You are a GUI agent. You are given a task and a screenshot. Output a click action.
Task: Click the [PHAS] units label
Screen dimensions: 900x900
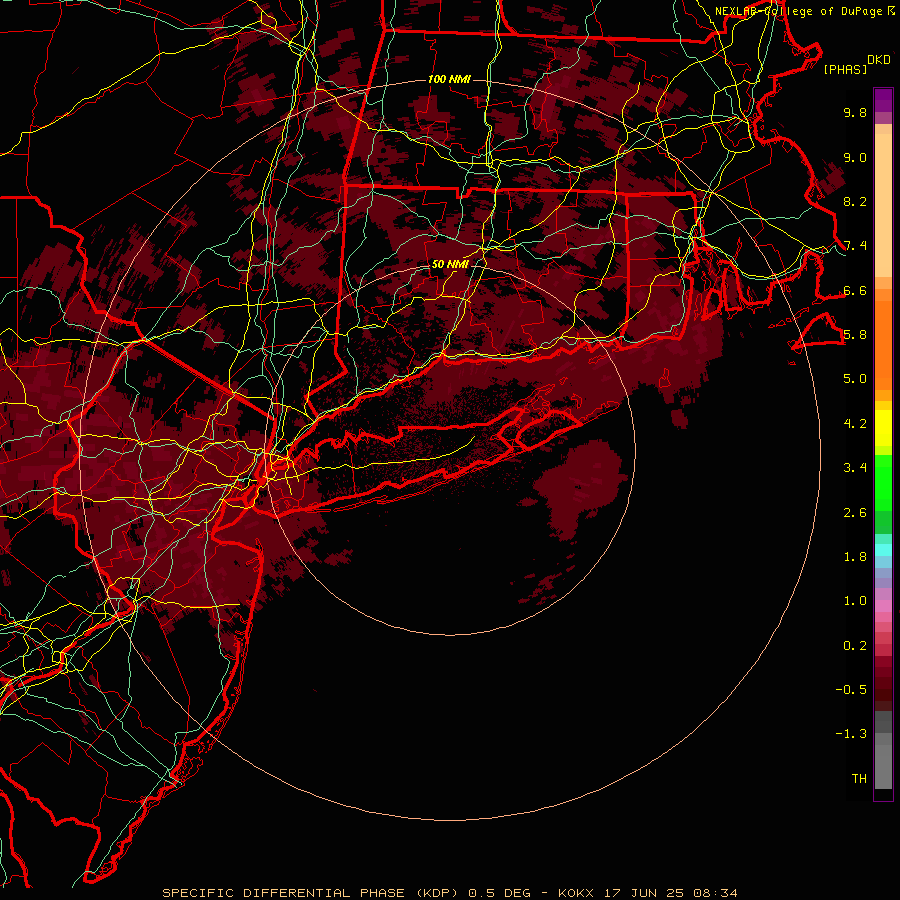[x=845, y=69]
